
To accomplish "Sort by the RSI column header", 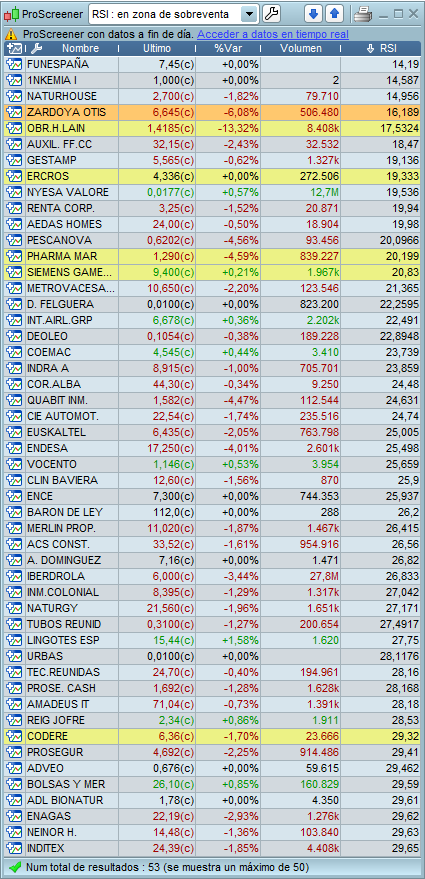I will pyautogui.click(x=388, y=49).
